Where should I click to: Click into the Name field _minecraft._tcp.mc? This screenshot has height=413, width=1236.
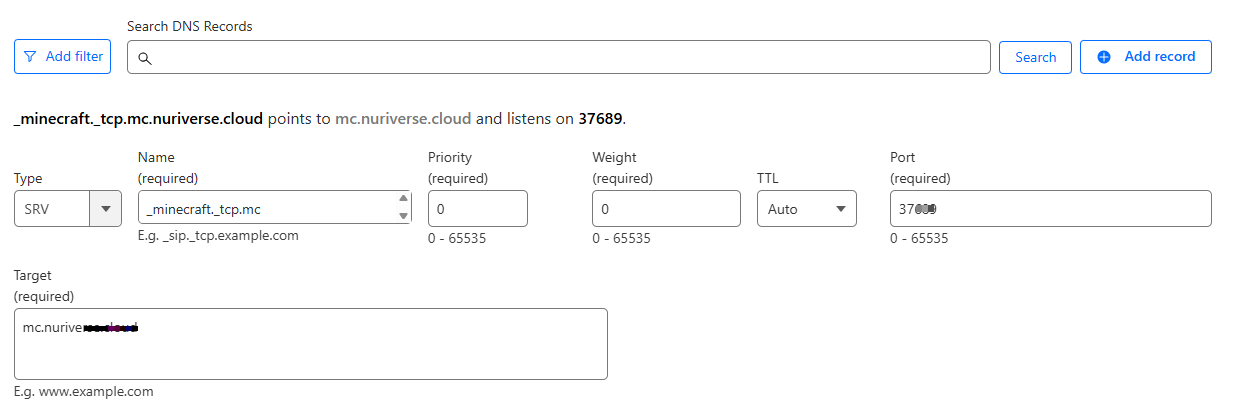pyautogui.click(x=275, y=209)
